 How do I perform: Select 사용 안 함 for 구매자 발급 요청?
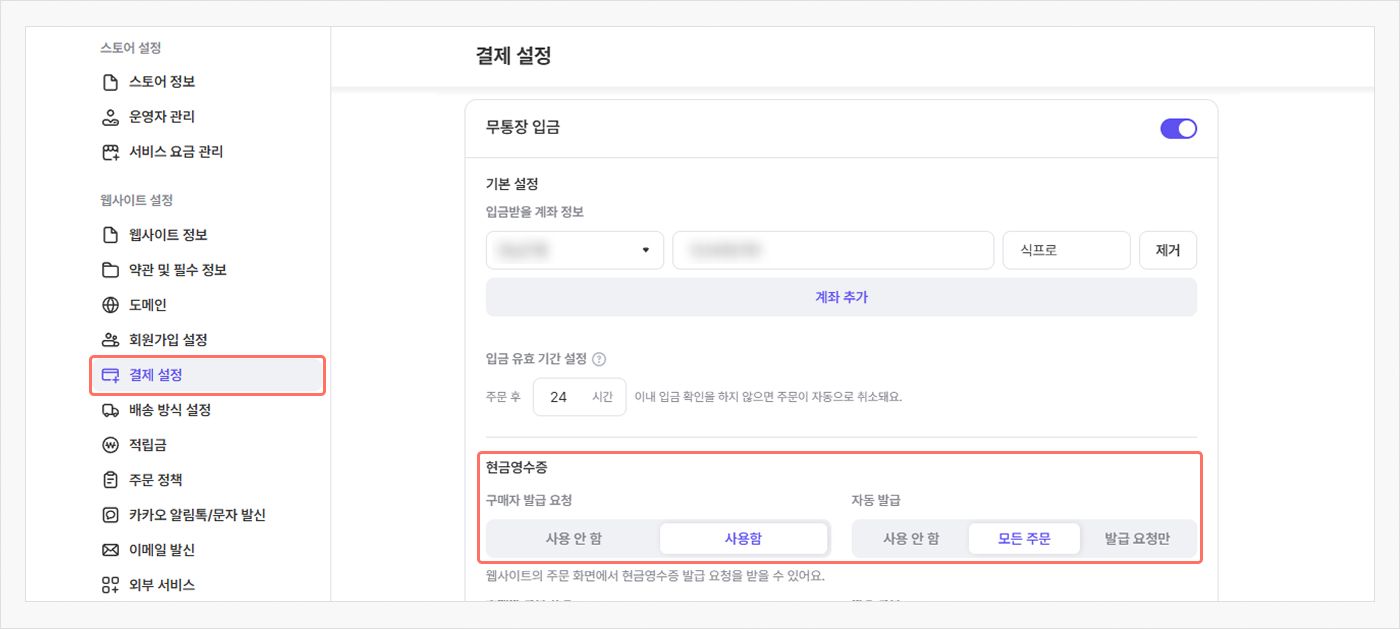(x=573, y=538)
